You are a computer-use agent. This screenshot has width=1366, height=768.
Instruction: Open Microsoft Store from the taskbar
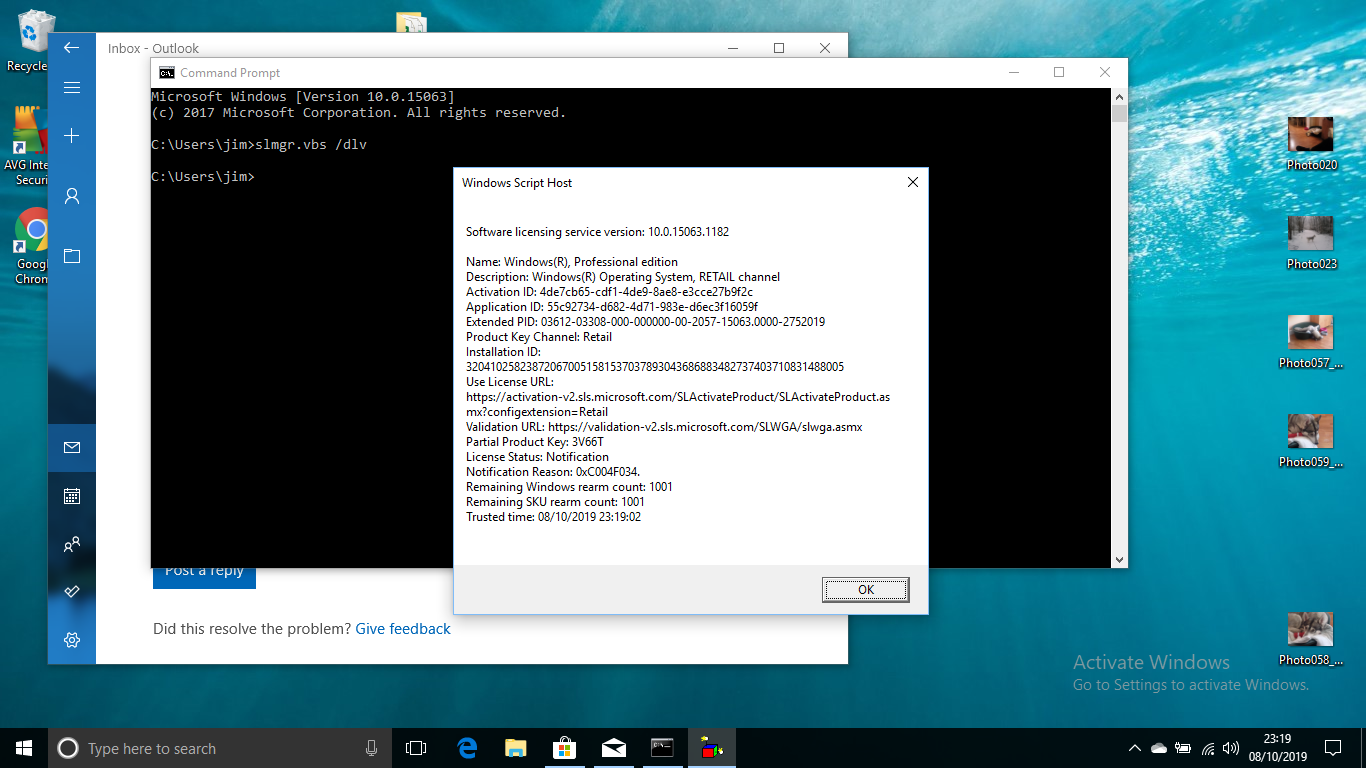point(565,748)
